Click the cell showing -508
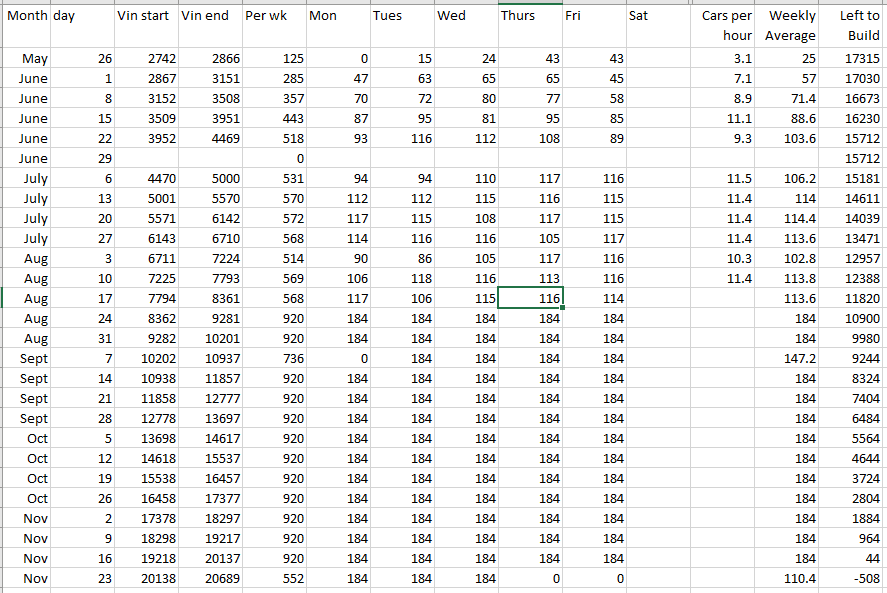Viewport: 887px width, 593px height. click(x=853, y=579)
